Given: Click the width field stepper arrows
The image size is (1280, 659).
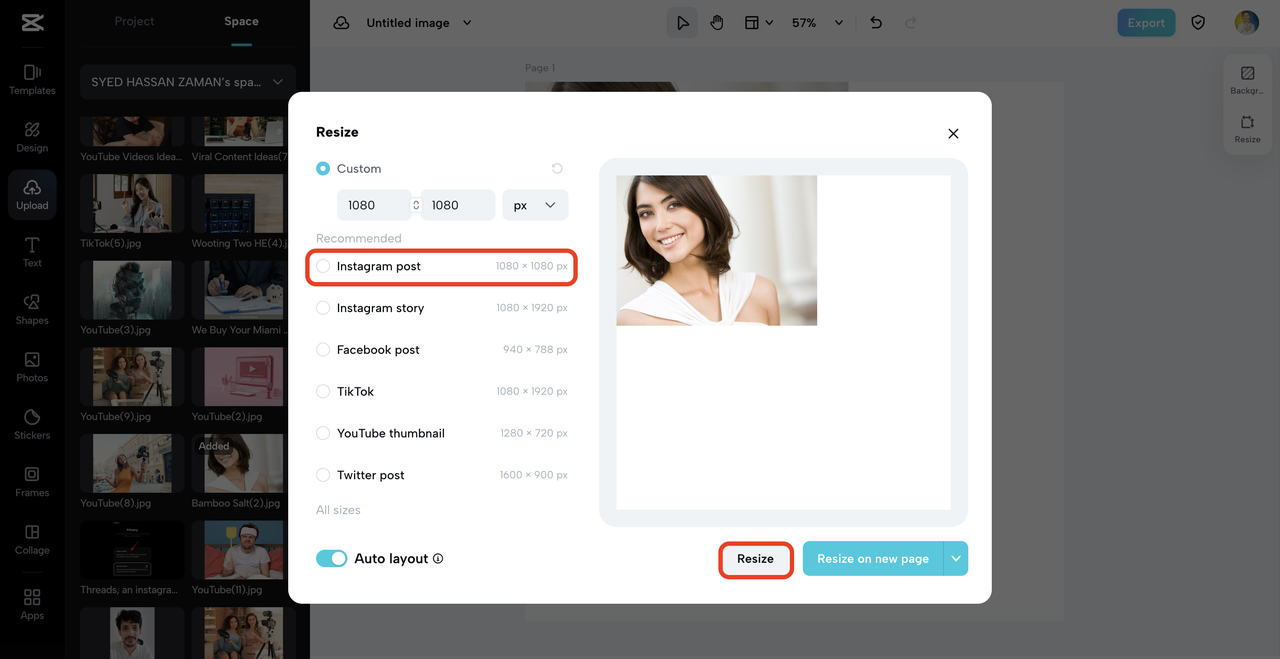Looking at the screenshot, I should 416,205.
